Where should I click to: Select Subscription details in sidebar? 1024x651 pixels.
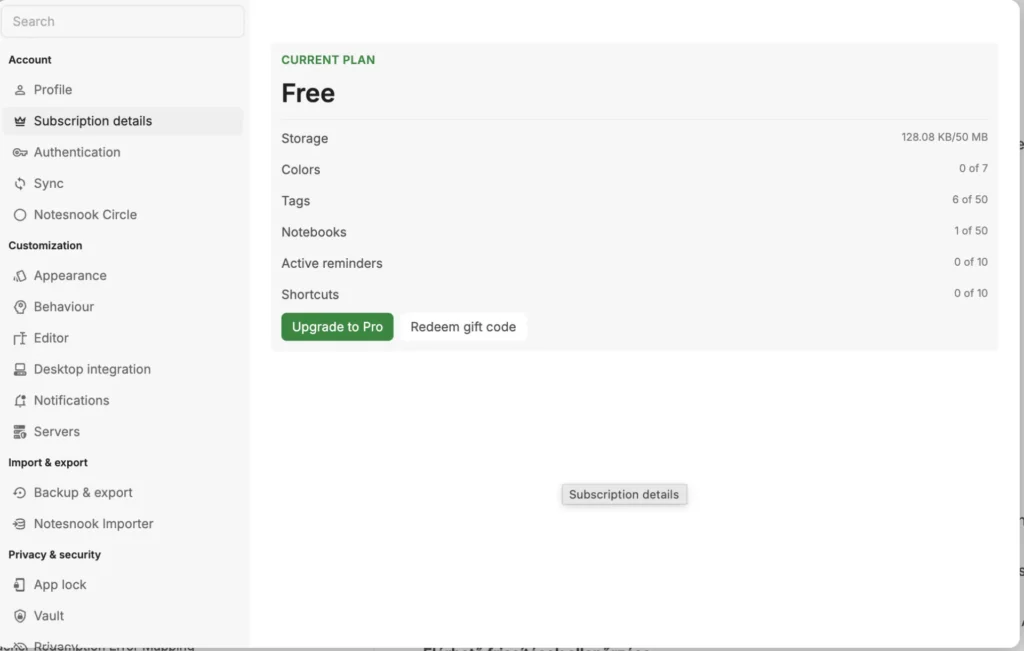pyautogui.click(x=123, y=121)
